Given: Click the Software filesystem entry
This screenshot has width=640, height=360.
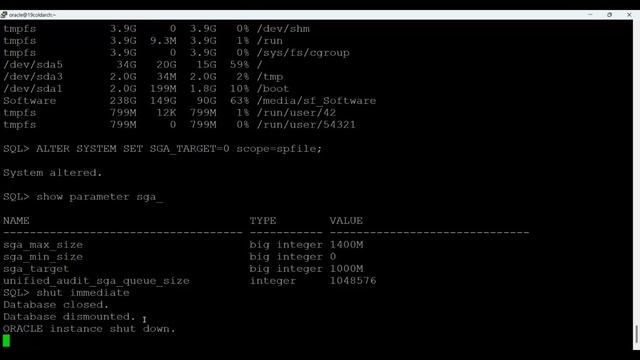Looking at the screenshot, I should coord(29,101).
